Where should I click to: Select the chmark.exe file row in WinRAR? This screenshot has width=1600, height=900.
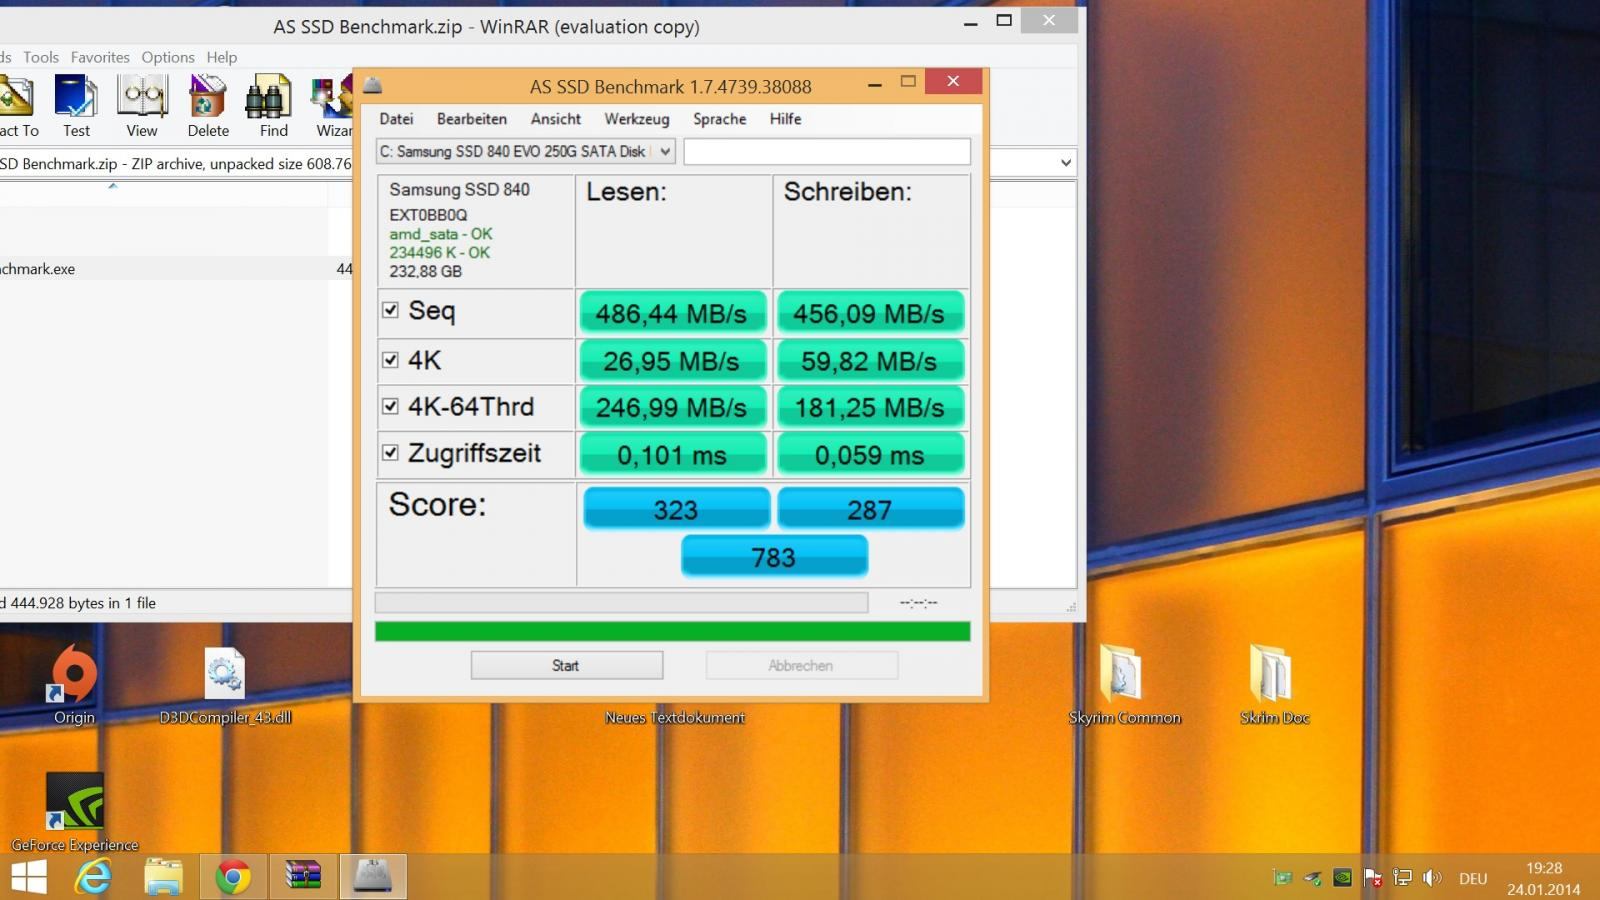tap(177, 268)
